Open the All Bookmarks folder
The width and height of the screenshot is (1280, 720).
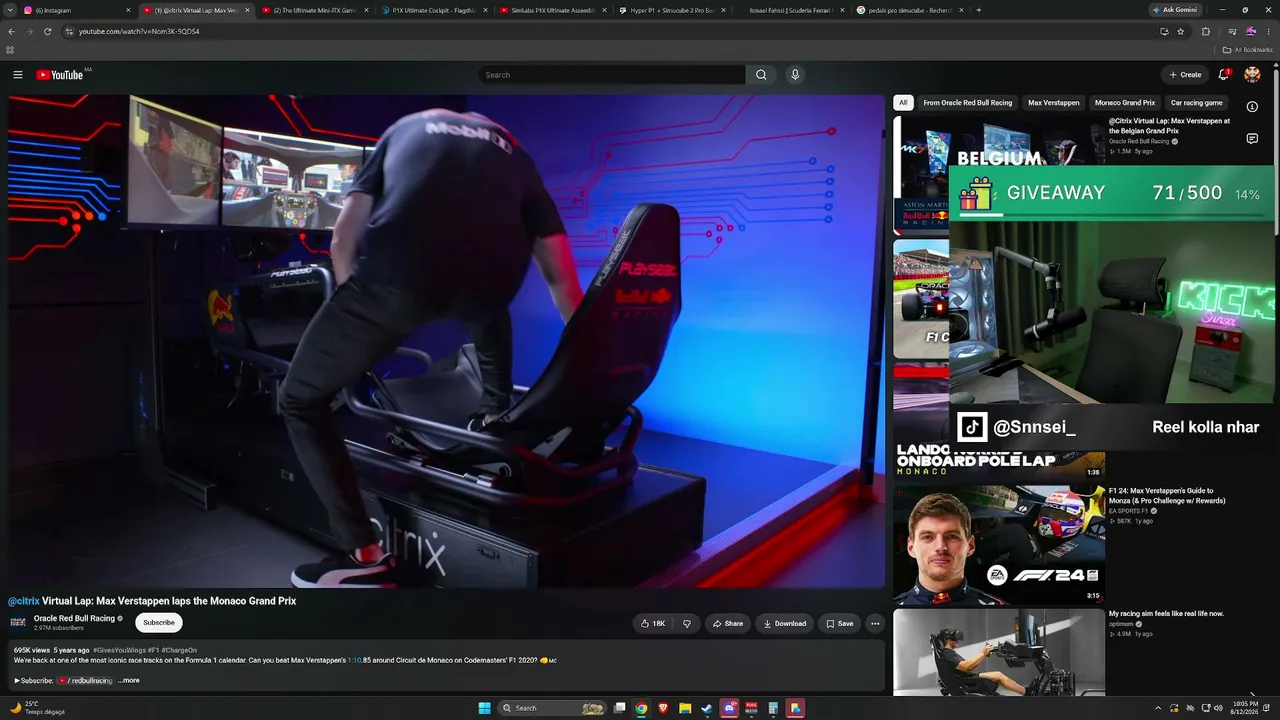(x=1248, y=49)
